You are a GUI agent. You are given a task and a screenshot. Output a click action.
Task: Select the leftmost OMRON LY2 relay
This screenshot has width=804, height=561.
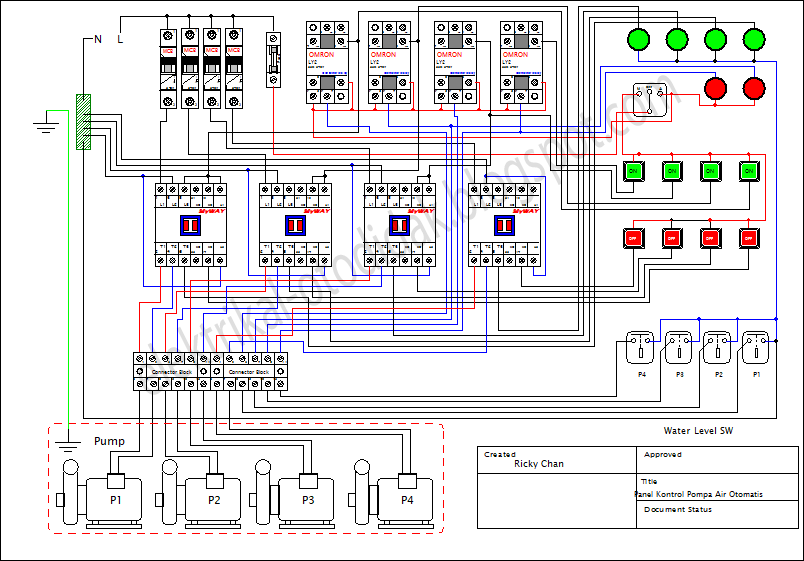[x=327, y=62]
